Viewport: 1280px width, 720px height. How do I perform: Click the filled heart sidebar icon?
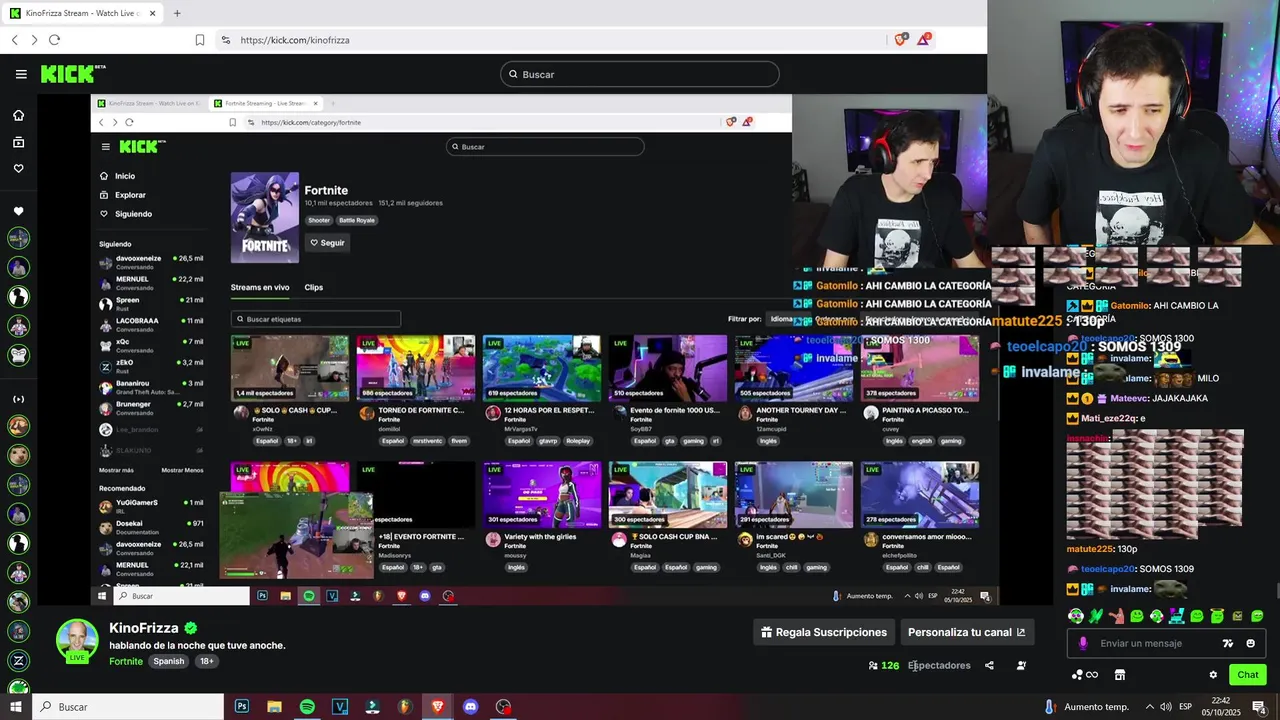18,211
